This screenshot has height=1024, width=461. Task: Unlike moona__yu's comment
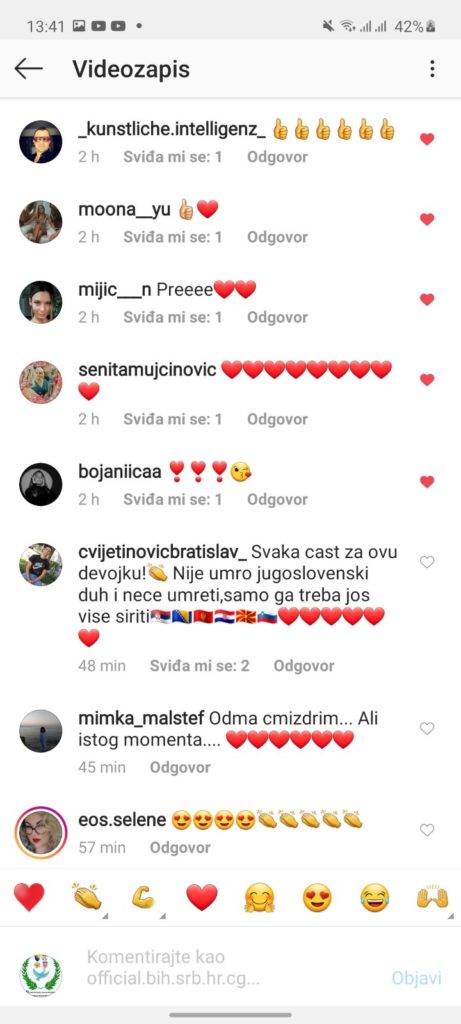[x=427, y=219]
